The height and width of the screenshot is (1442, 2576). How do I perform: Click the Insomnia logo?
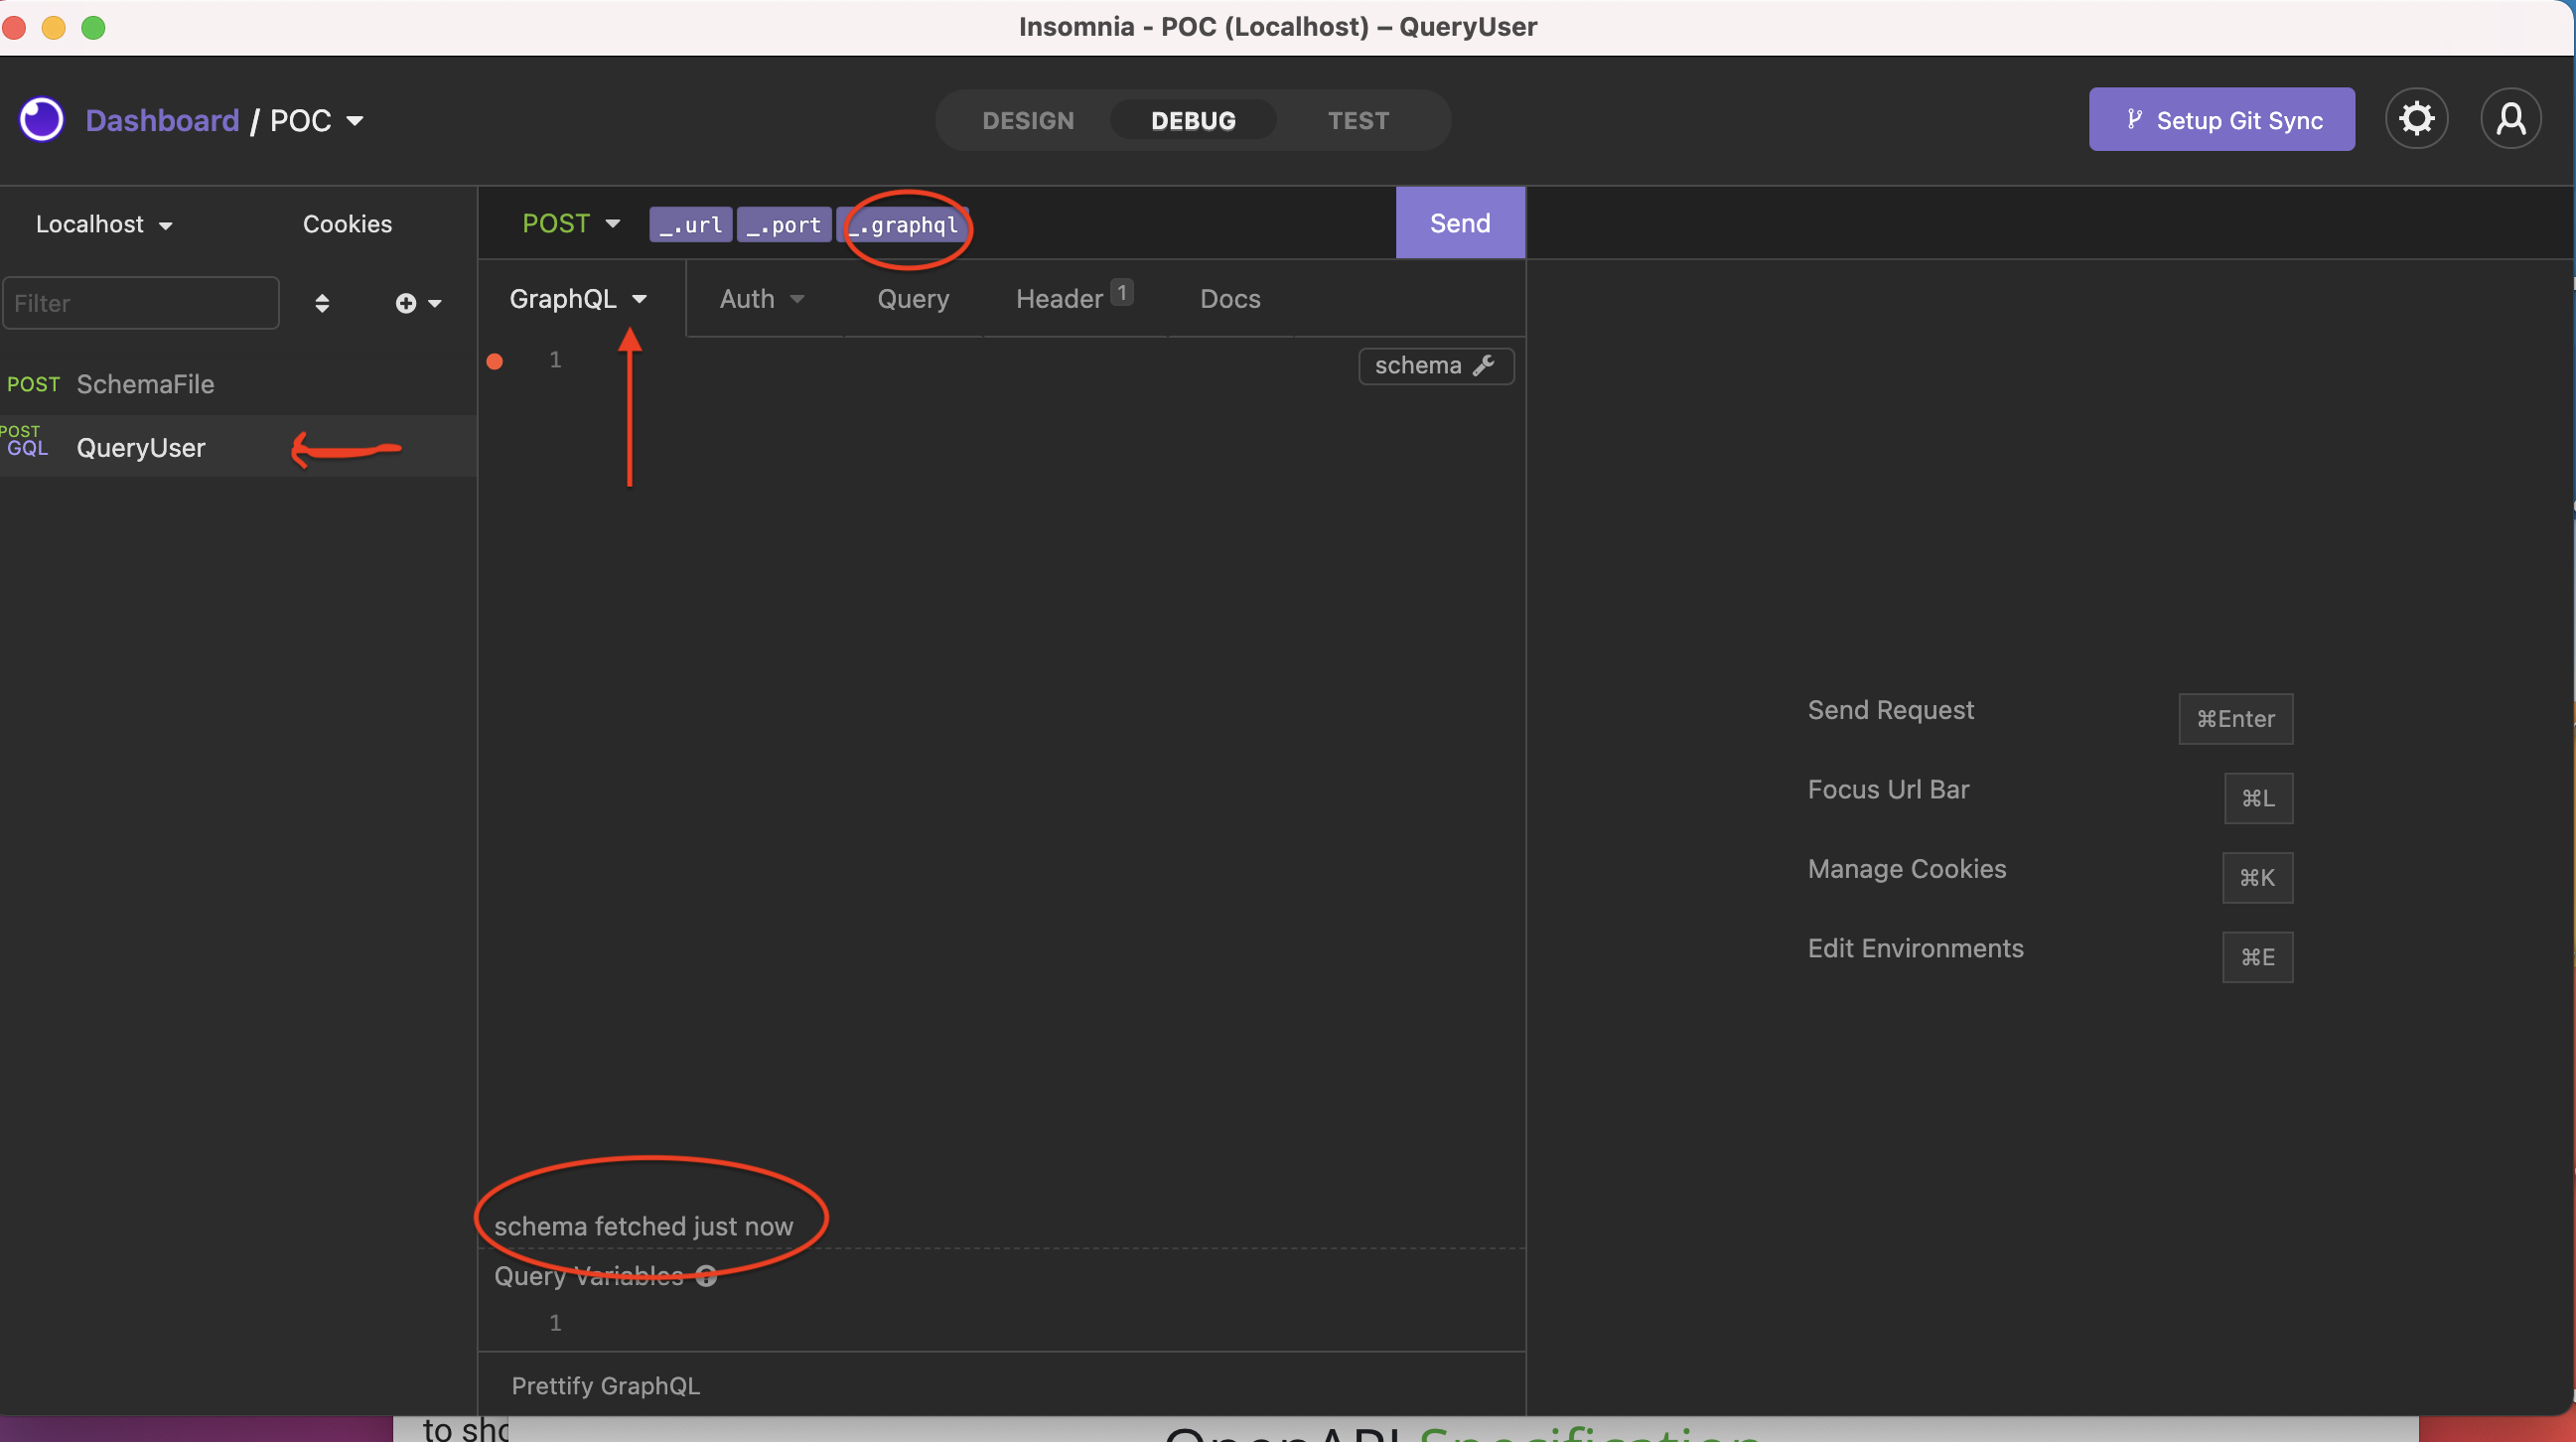click(41, 119)
